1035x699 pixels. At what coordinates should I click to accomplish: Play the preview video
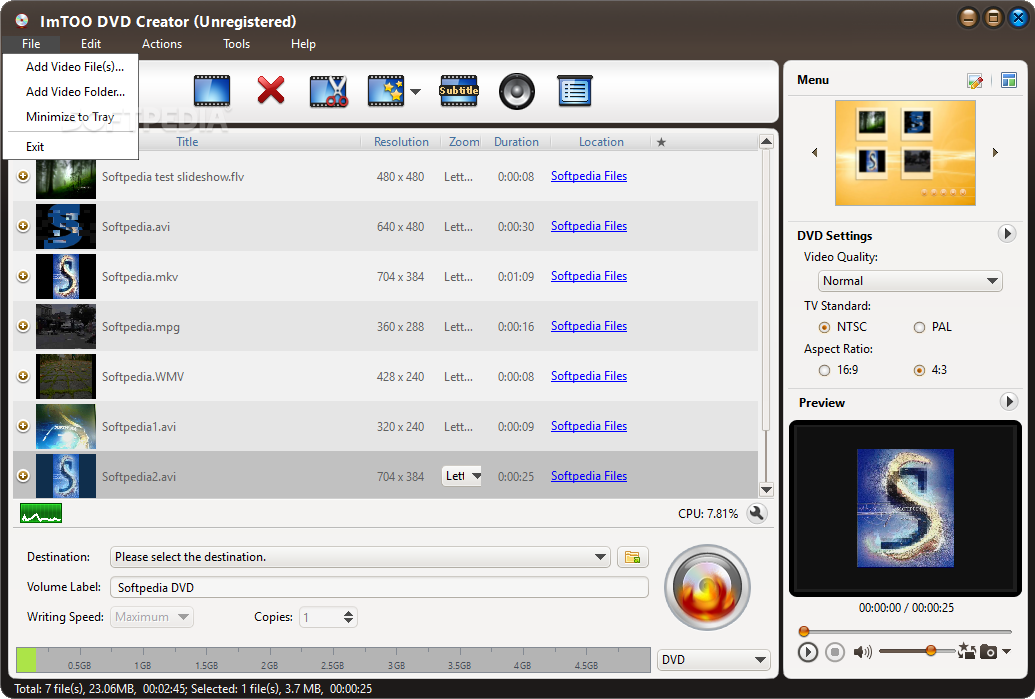click(x=807, y=652)
